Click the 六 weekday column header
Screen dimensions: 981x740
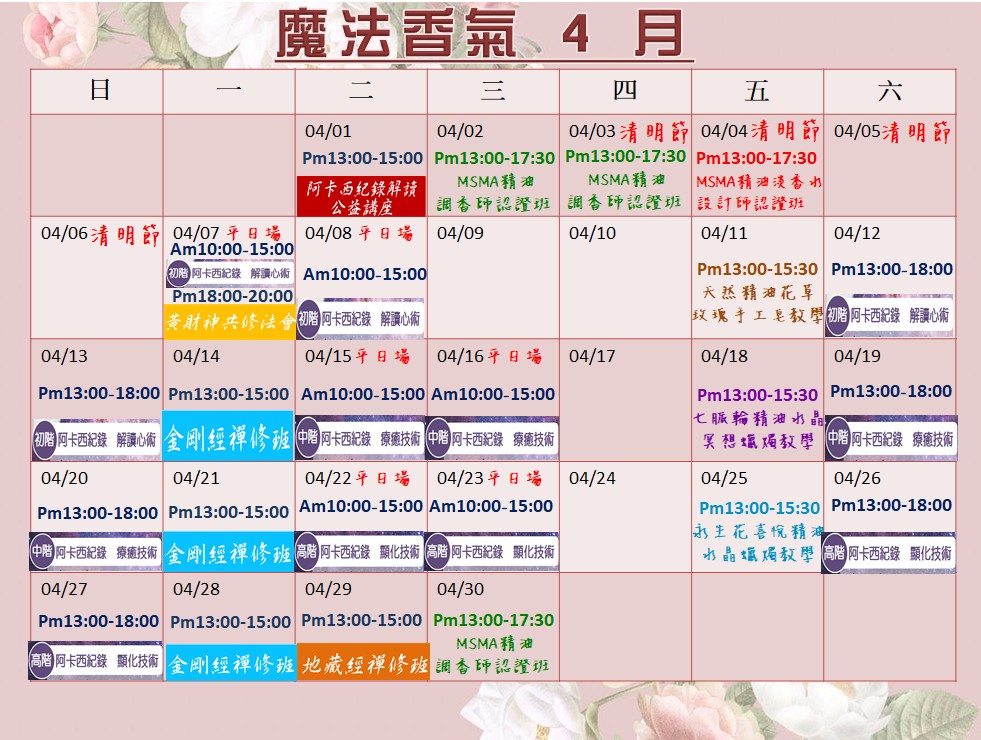tap(889, 92)
